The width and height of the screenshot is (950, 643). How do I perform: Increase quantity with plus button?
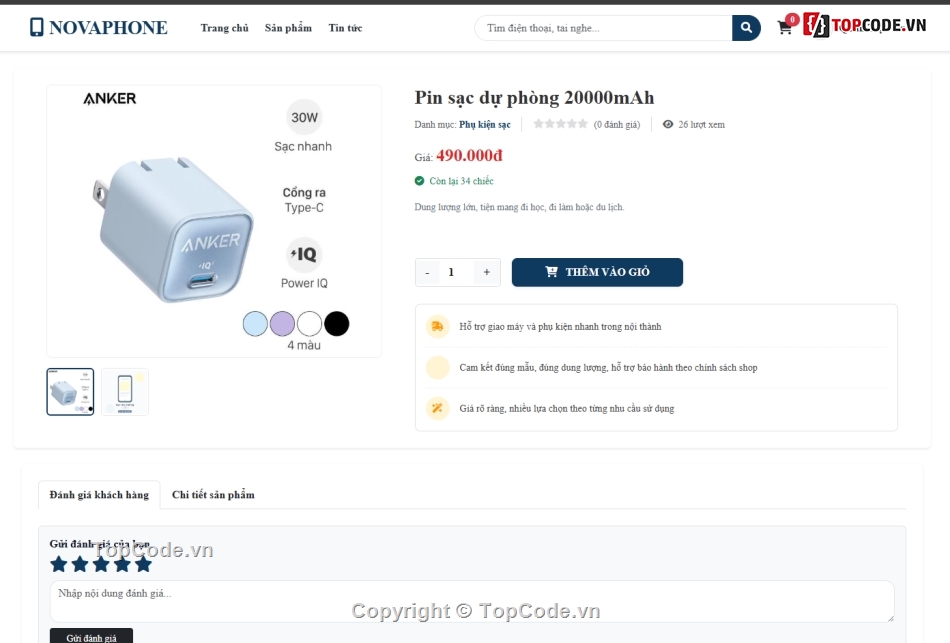487,272
